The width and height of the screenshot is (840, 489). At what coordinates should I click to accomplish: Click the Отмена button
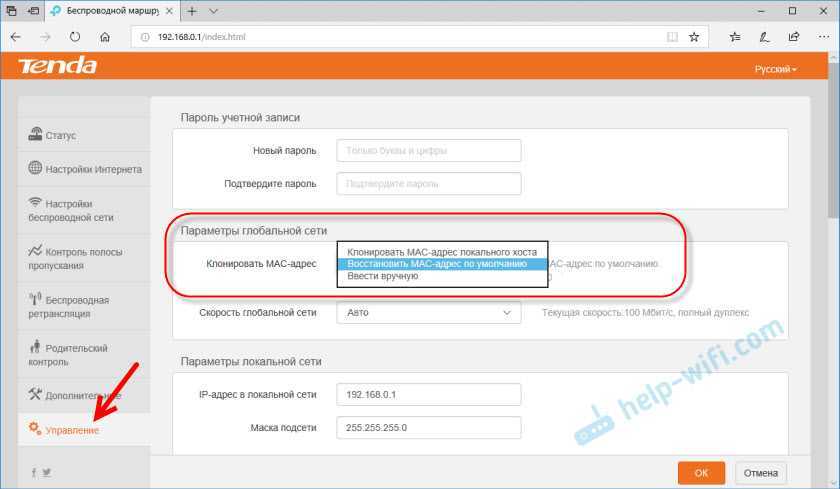[x=761, y=472]
